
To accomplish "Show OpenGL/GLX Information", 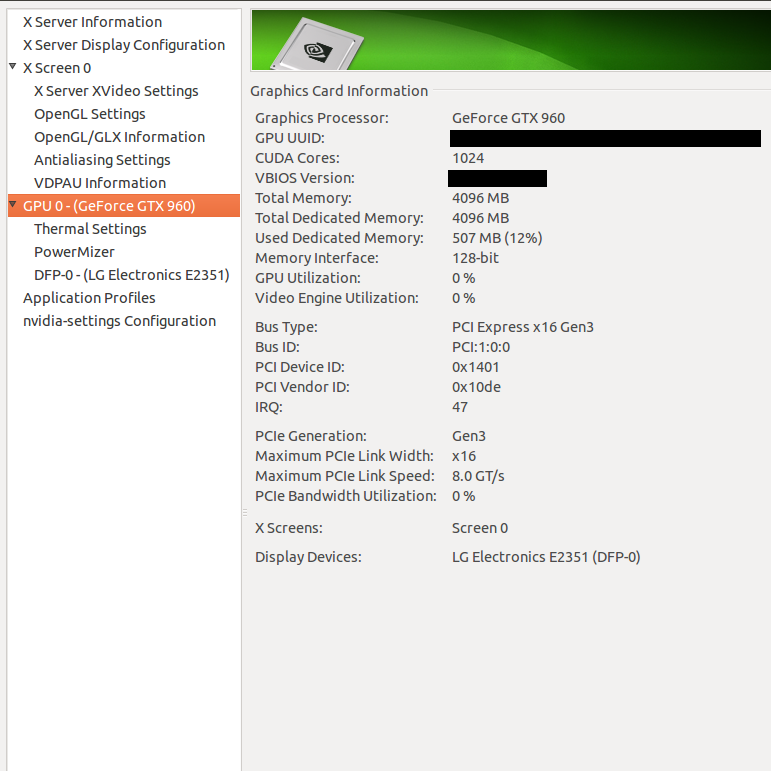I will [119, 137].
